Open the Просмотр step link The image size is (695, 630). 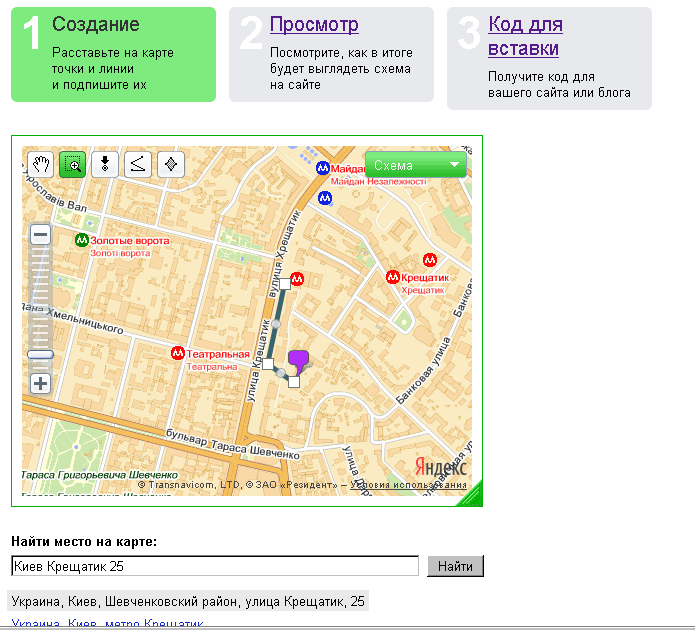(314, 24)
